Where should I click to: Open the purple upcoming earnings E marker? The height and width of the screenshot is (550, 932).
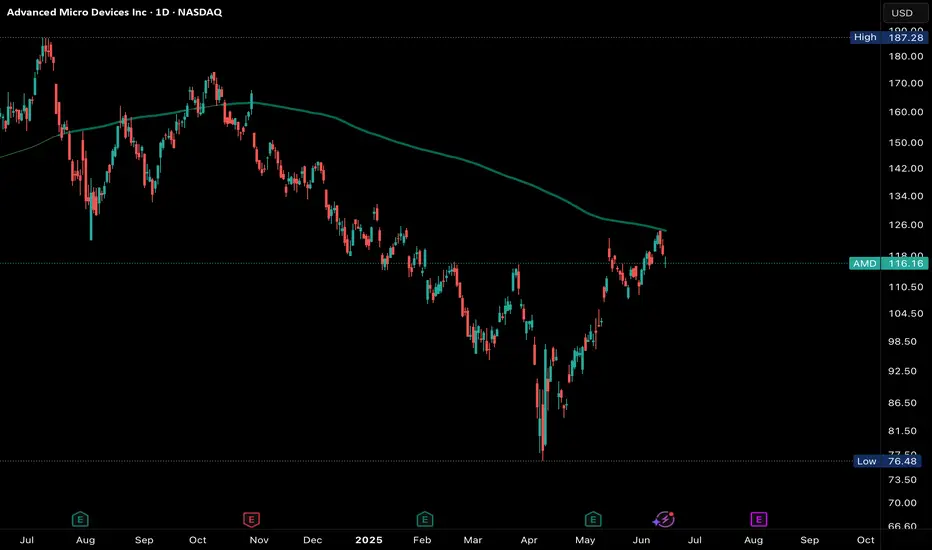[x=758, y=520]
